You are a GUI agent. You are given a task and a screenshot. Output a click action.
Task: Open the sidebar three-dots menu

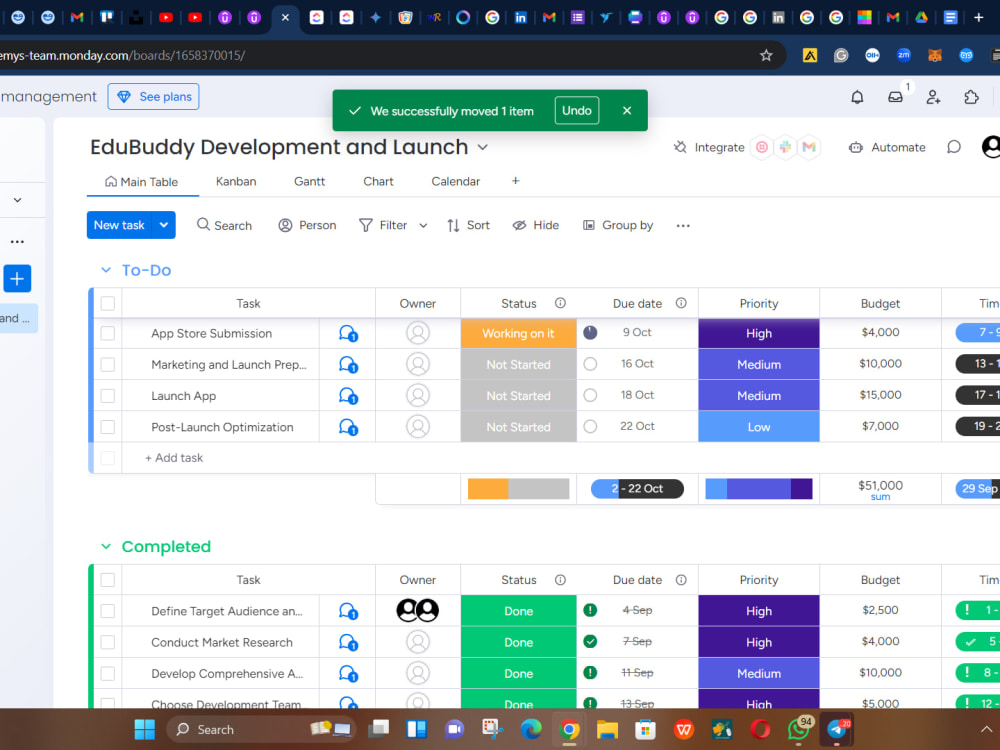point(17,242)
